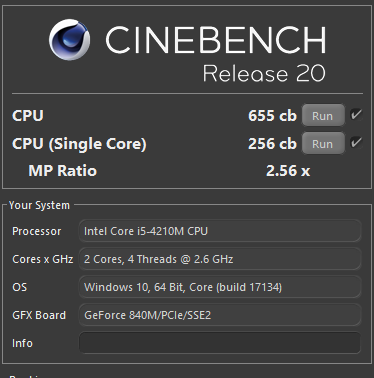Screen dimensions: 374x378
Task: Click the CPU row label
Action: tap(28, 116)
